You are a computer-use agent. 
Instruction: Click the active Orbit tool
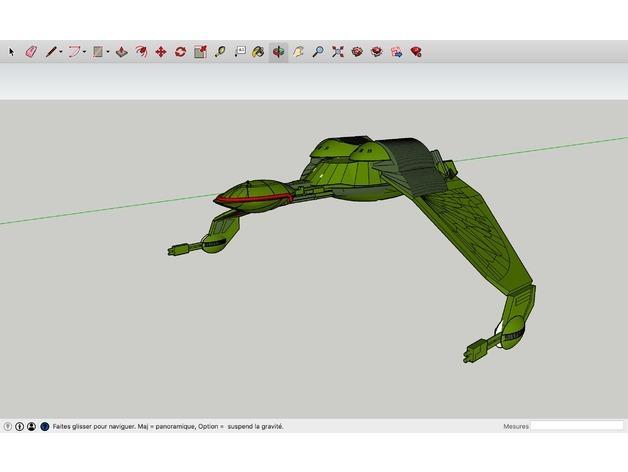(x=278, y=52)
